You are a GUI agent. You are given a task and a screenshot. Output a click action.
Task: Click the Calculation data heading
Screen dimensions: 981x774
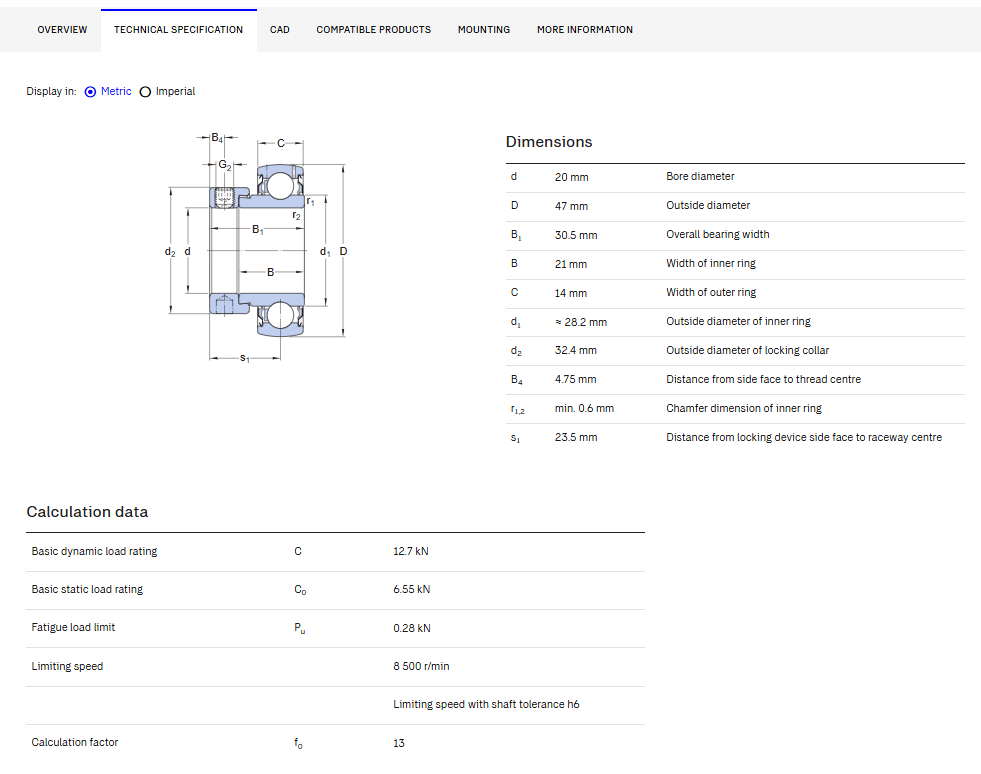[87, 512]
